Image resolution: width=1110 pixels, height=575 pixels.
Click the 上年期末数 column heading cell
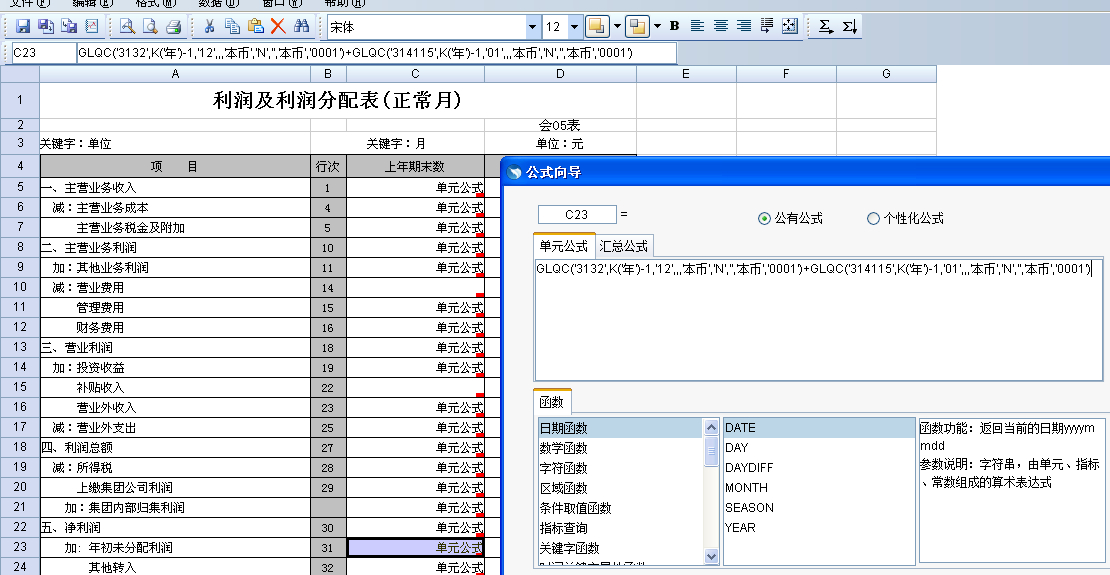415,166
